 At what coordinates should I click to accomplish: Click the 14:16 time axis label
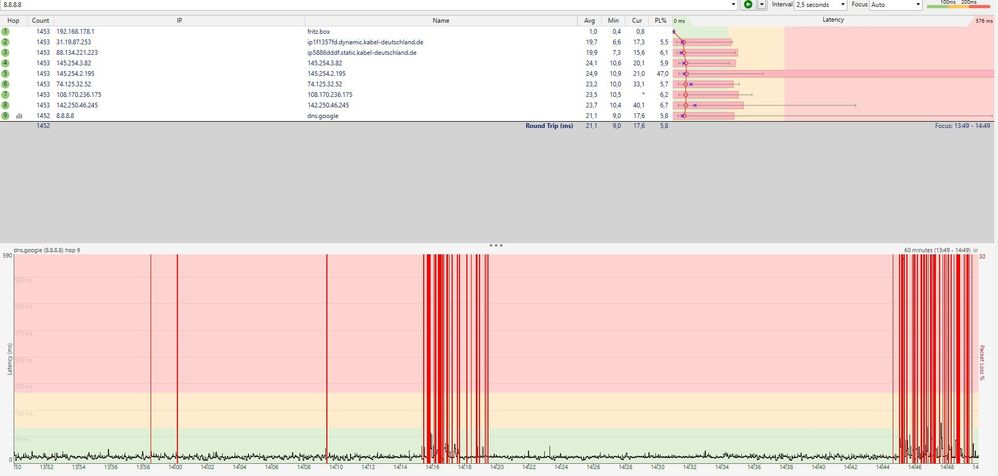point(432,468)
